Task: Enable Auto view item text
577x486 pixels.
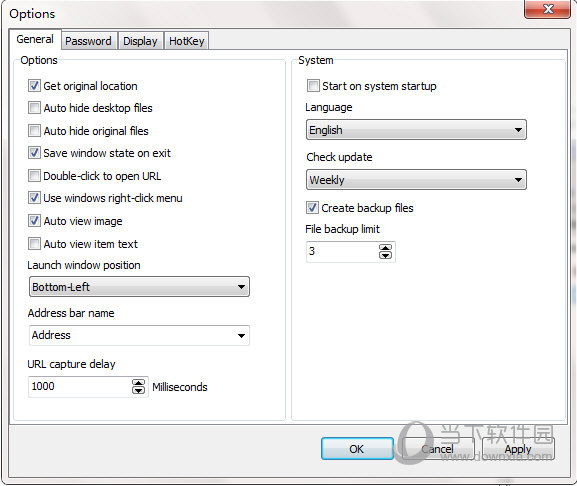Action: [x=34, y=244]
